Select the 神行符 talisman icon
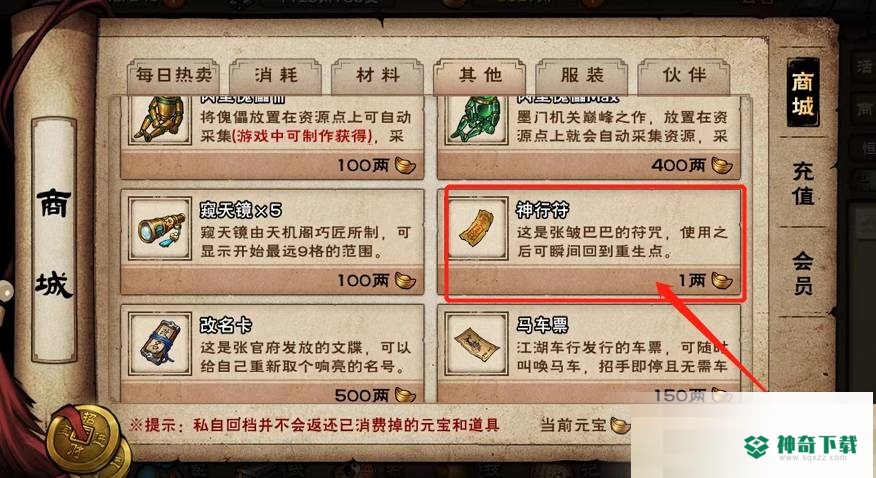 click(x=477, y=228)
